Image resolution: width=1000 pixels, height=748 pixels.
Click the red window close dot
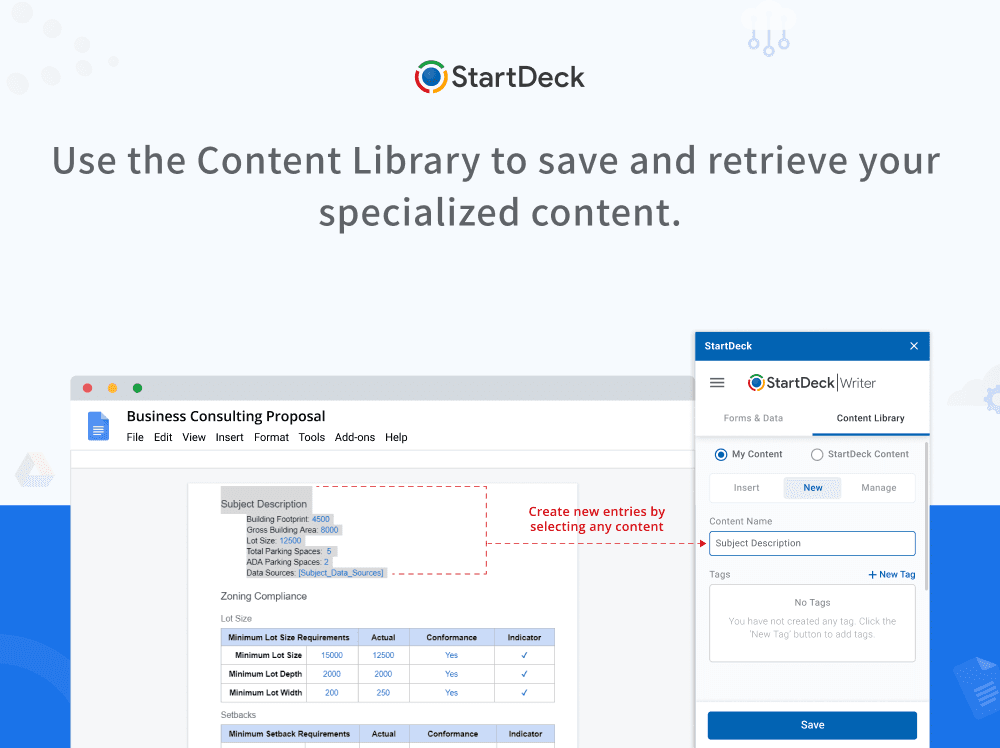click(88, 388)
